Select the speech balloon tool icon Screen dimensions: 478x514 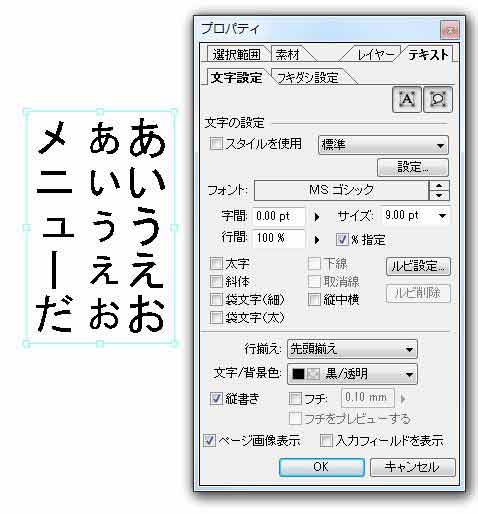point(438,99)
